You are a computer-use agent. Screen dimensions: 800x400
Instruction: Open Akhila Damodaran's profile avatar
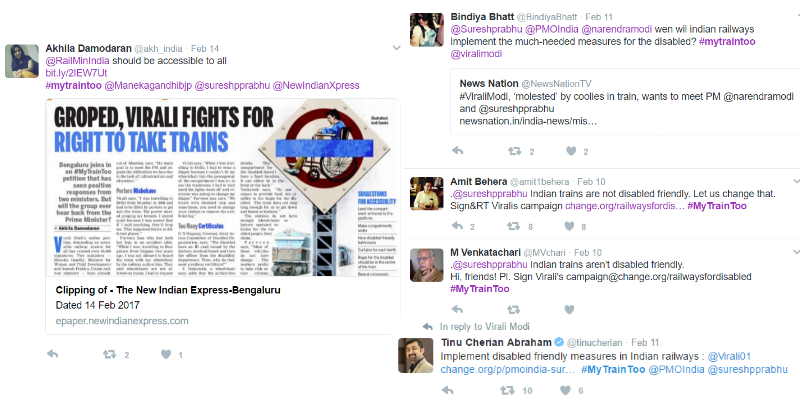[22, 61]
